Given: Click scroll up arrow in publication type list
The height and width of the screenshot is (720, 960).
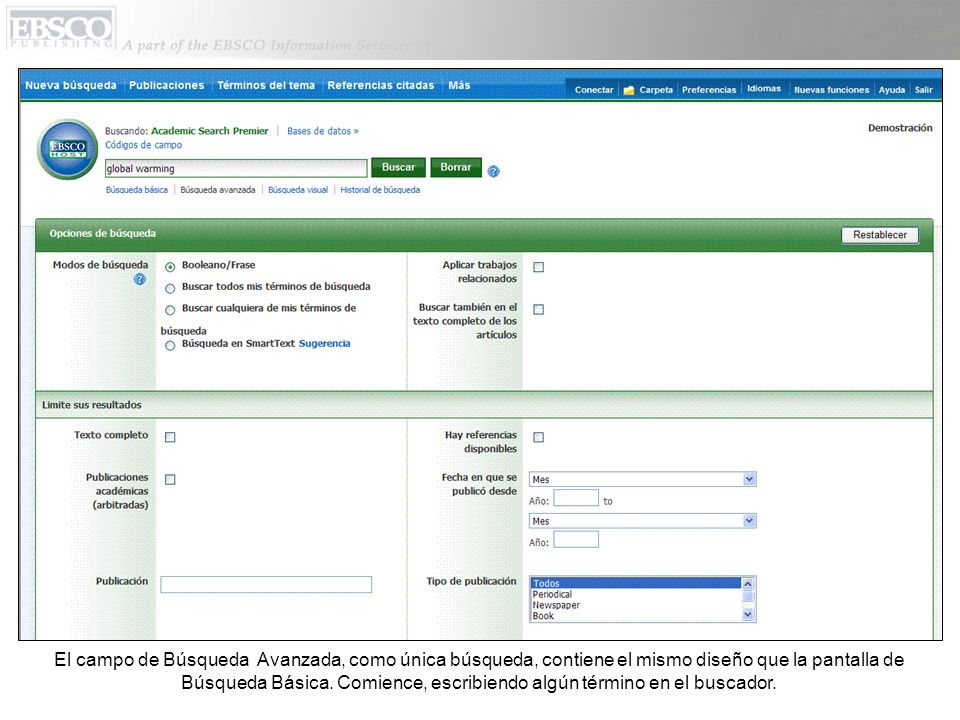Looking at the screenshot, I should tap(748, 583).
